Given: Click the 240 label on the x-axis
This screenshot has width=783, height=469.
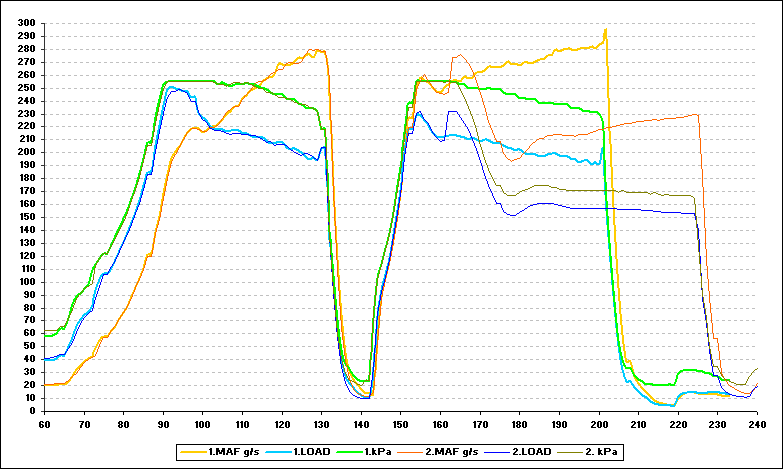Looking at the screenshot, I should click(x=757, y=425).
